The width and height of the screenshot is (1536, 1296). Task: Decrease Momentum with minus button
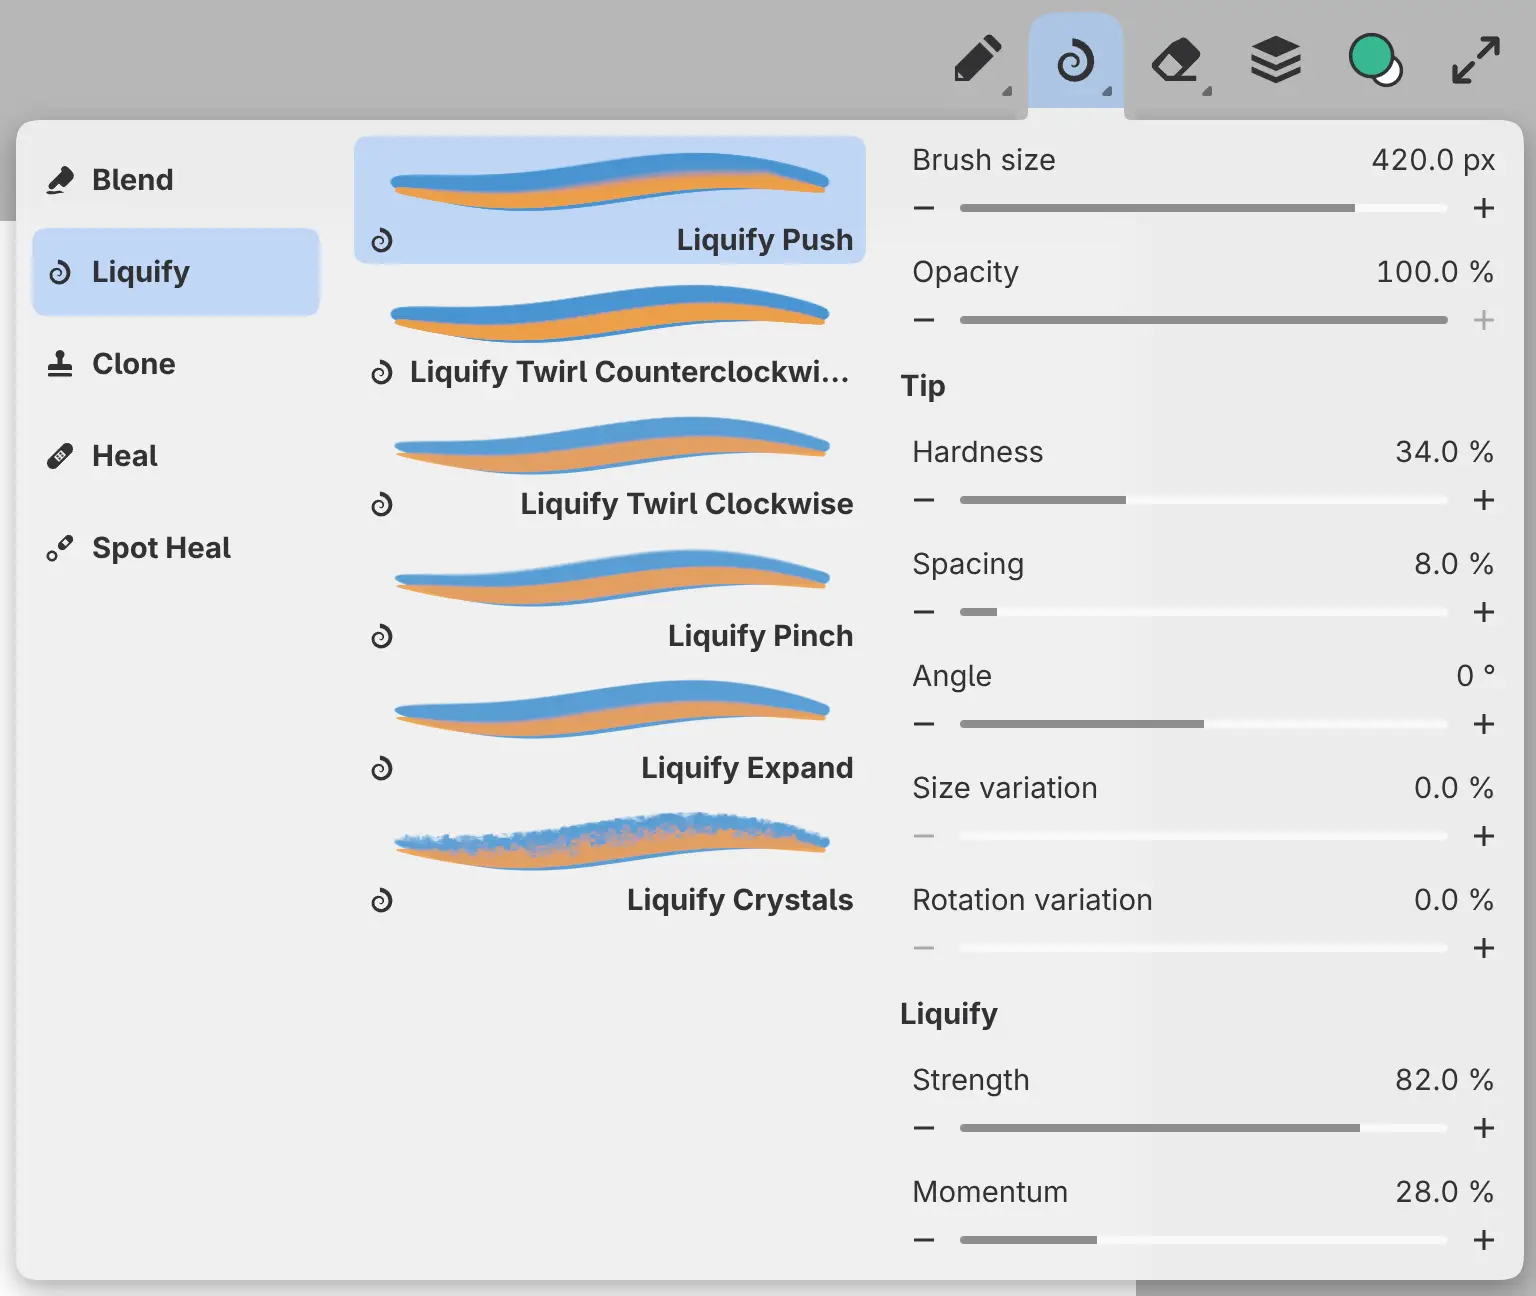pos(924,1240)
